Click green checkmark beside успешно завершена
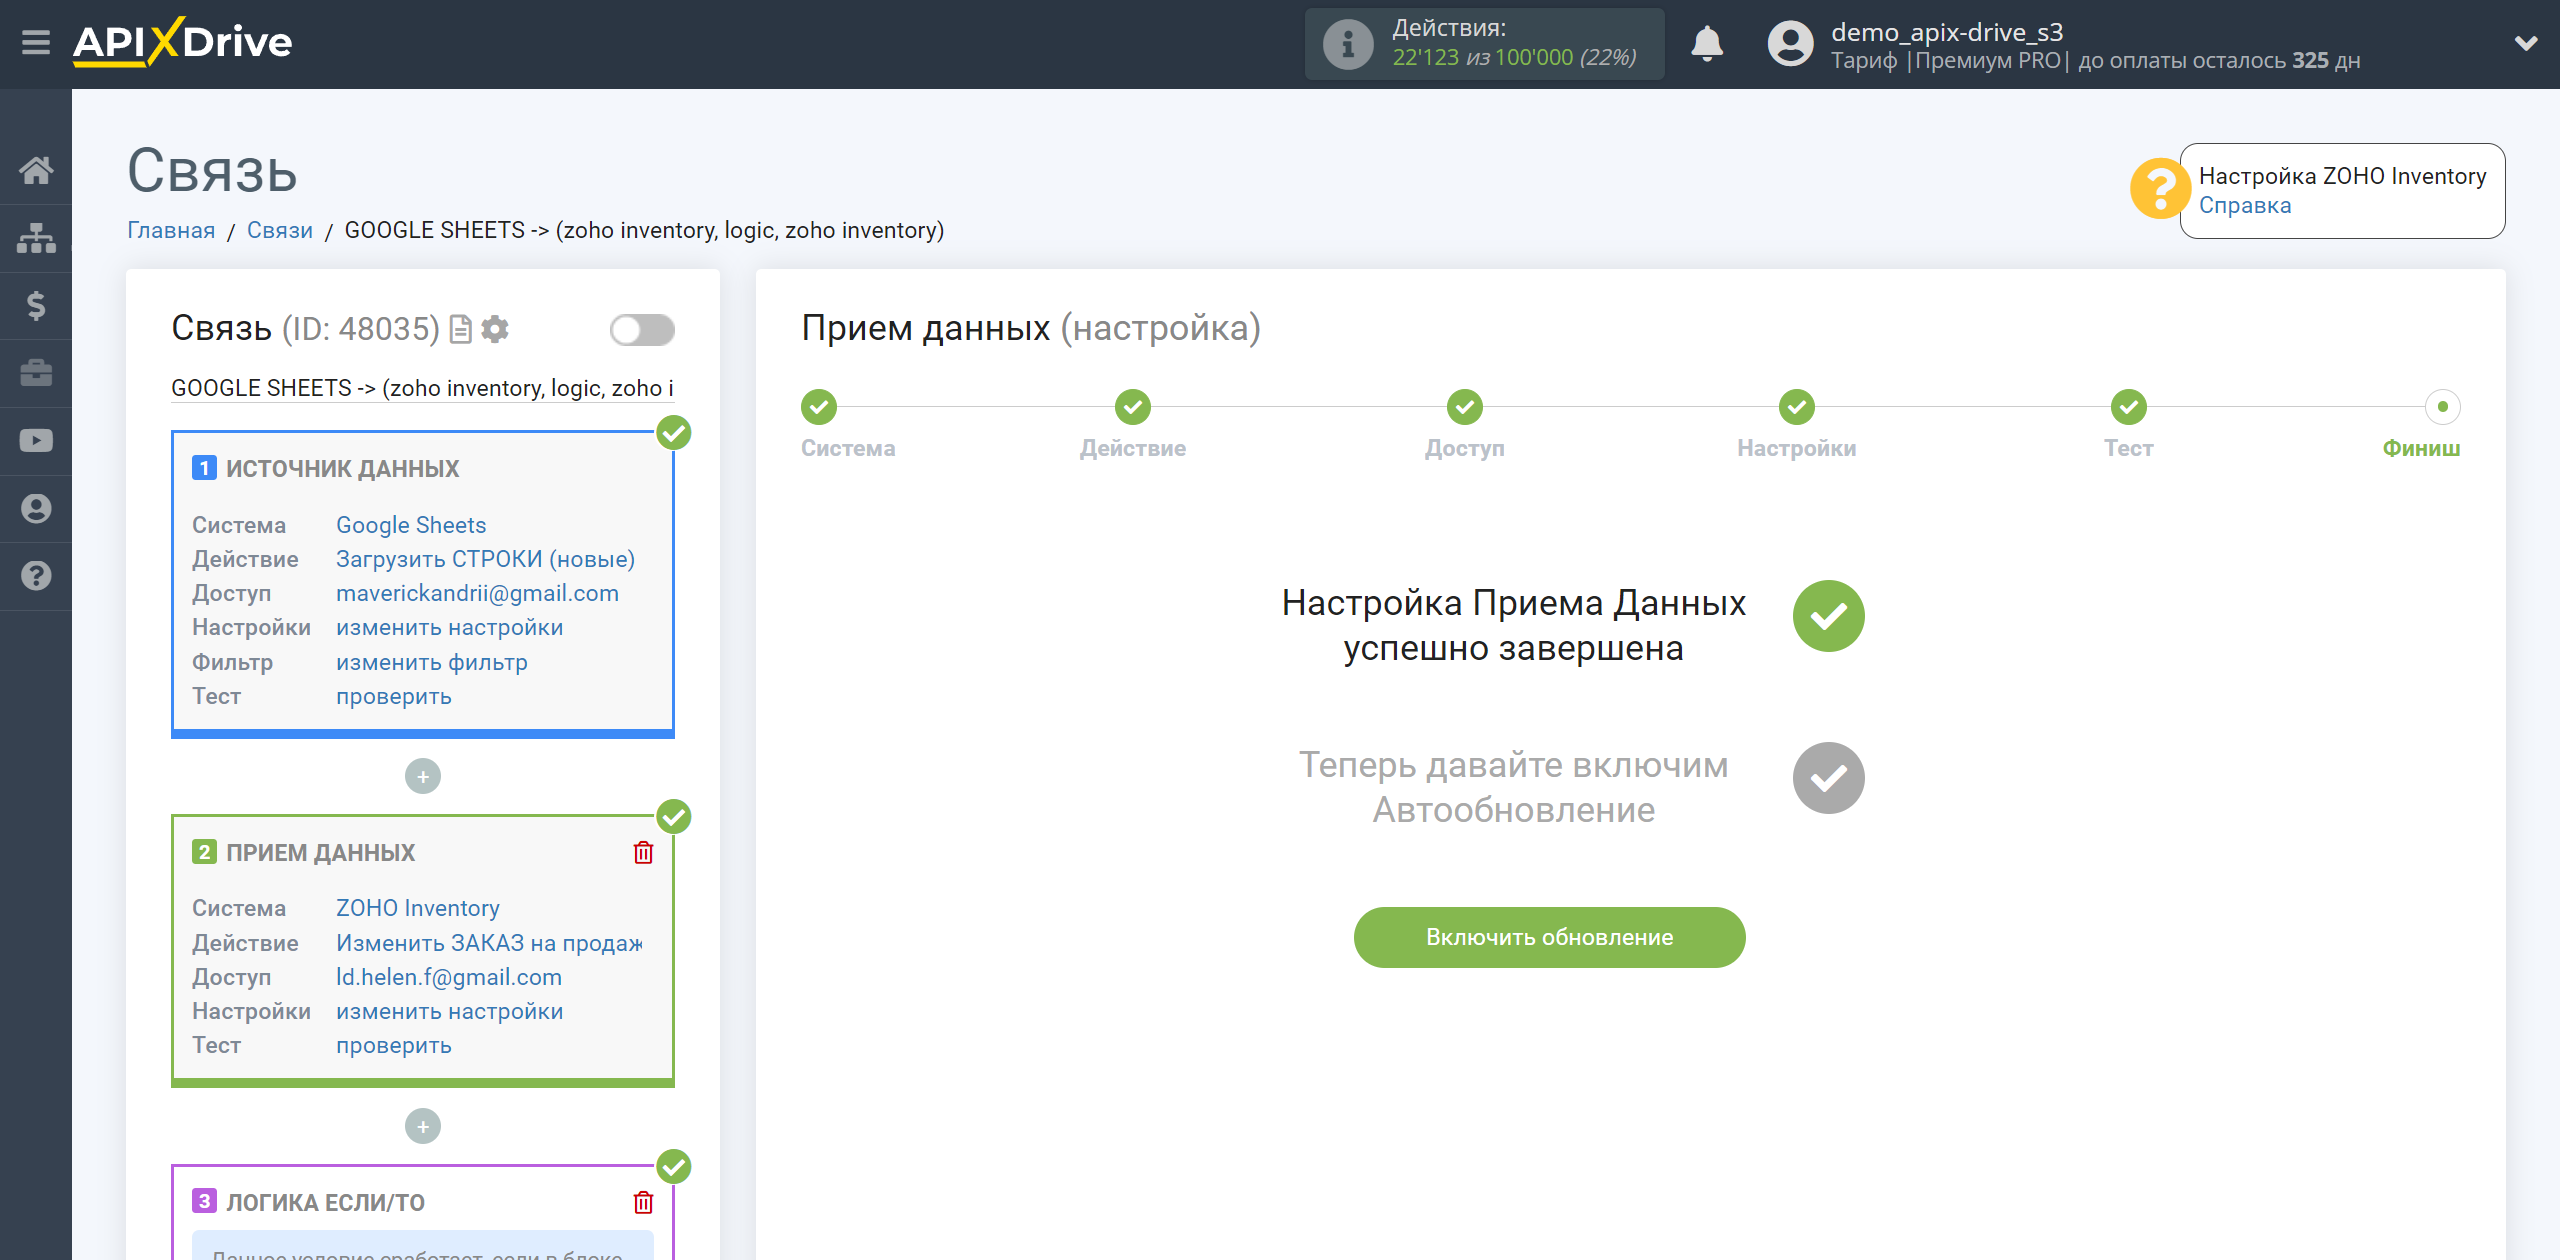Image resolution: width=2560 pixels, height=1260 pixels. coord(1829,616)
